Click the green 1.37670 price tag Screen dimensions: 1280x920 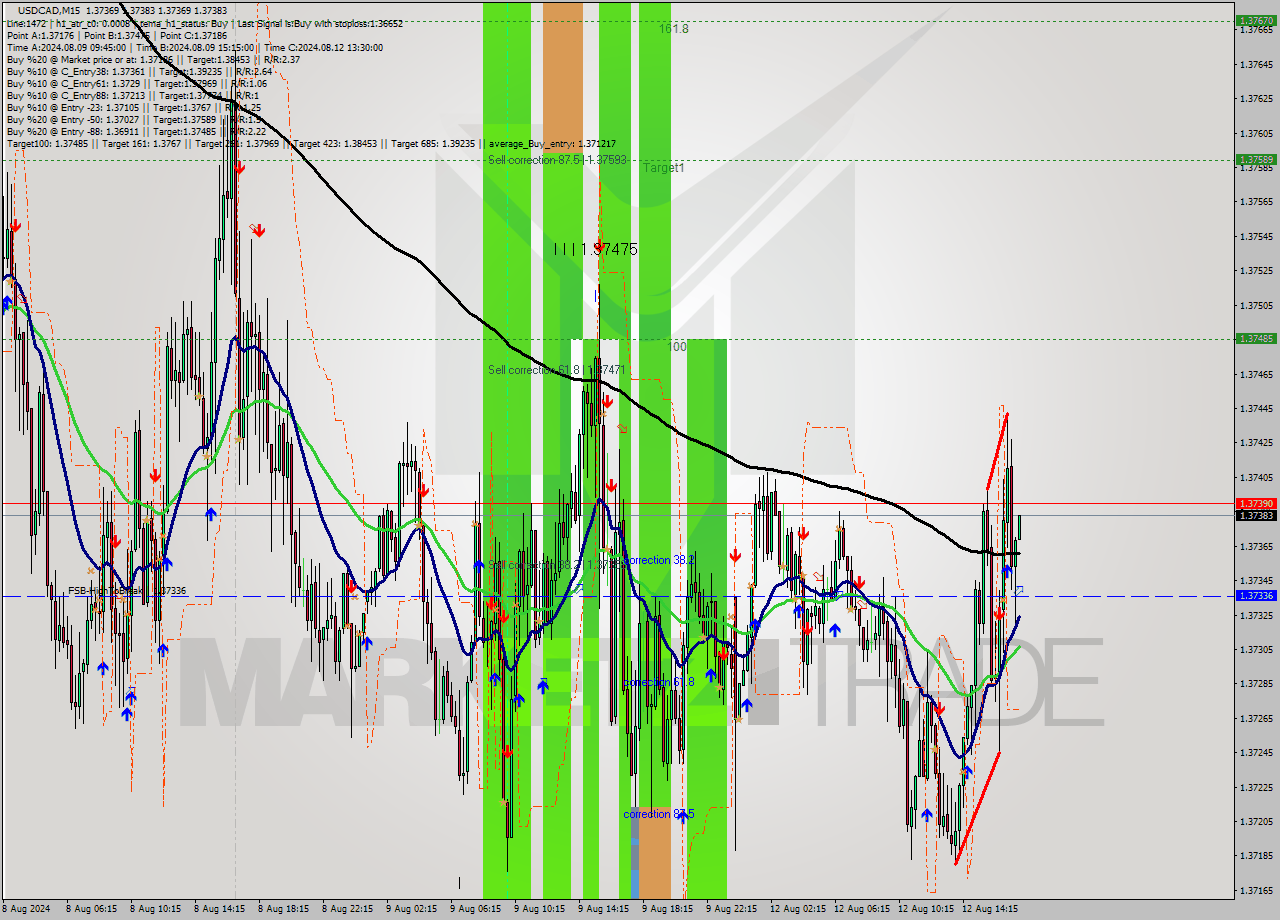(x=1256, y=20)
